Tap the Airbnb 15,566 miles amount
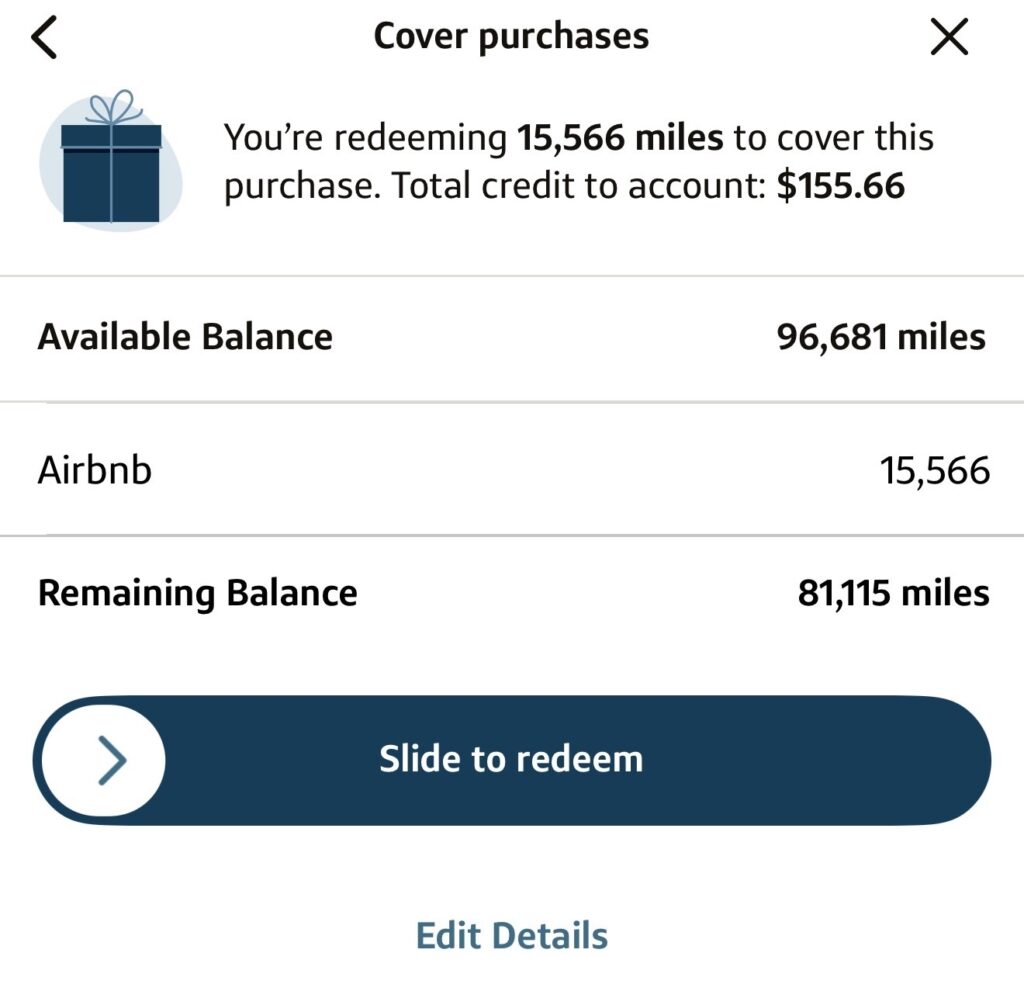The width and height of the screenshot is (1024, 998). coord(935,470)
